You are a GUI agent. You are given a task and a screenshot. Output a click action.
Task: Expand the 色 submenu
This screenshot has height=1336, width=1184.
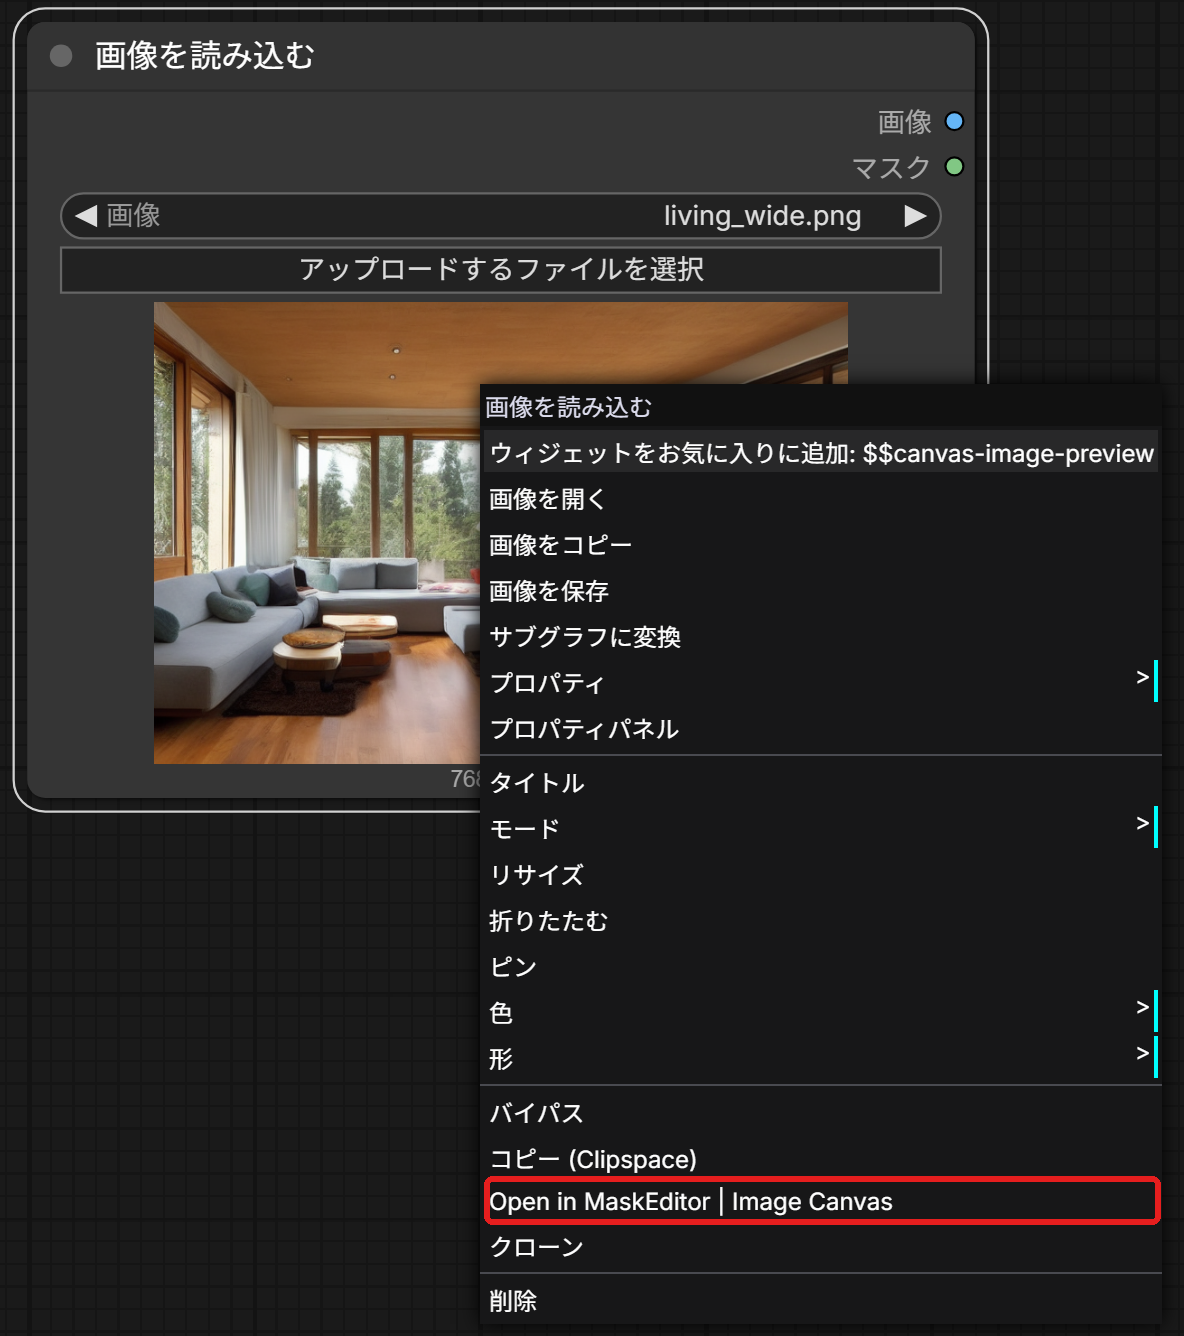point(821,1013)
